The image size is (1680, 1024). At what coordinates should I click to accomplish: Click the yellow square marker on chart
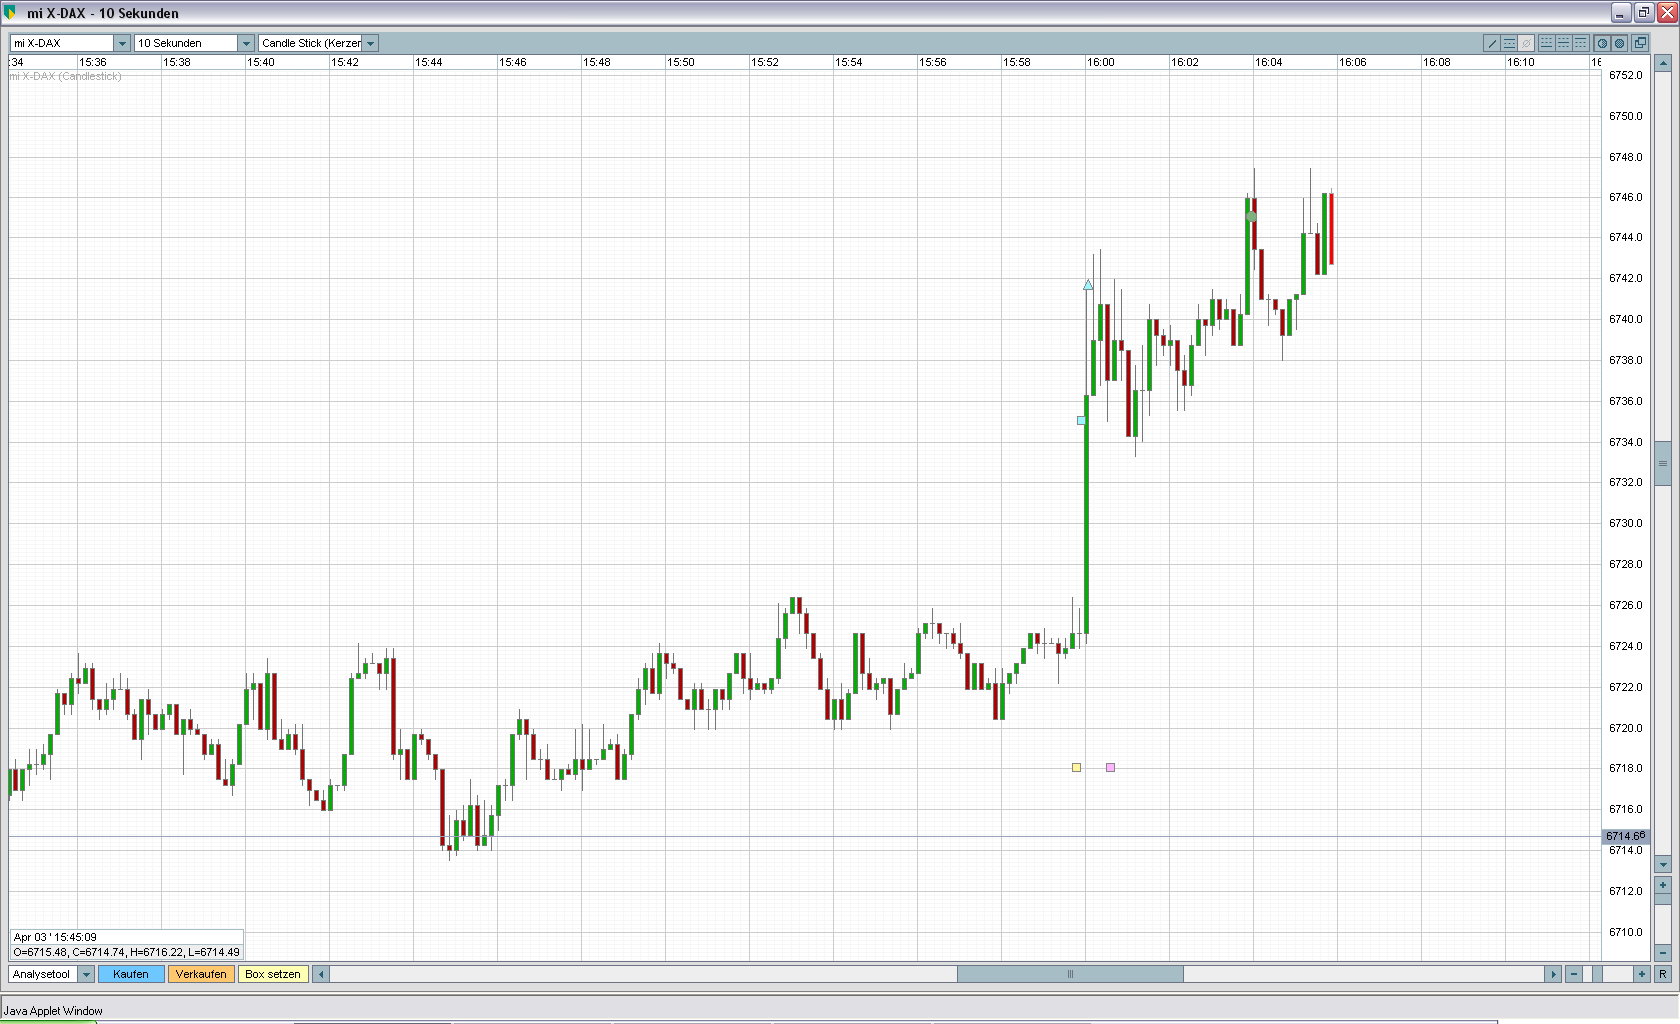[x=1076, y=767]
